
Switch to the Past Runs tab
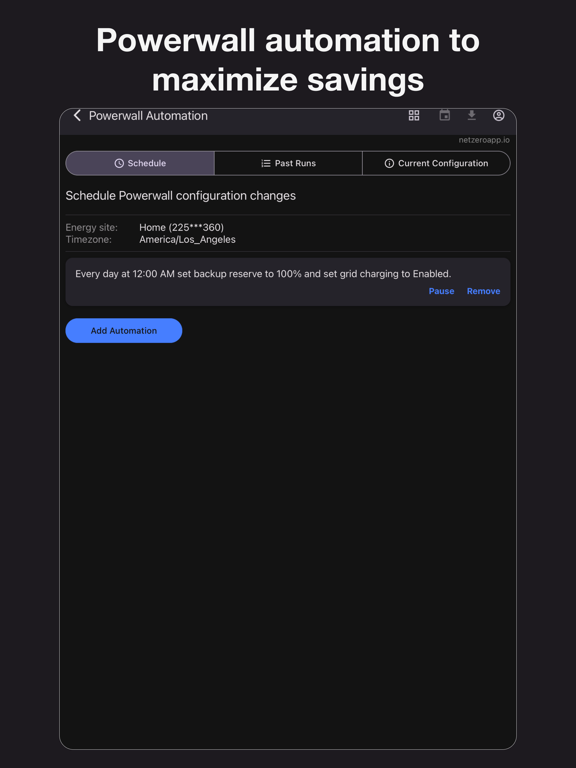288,163
